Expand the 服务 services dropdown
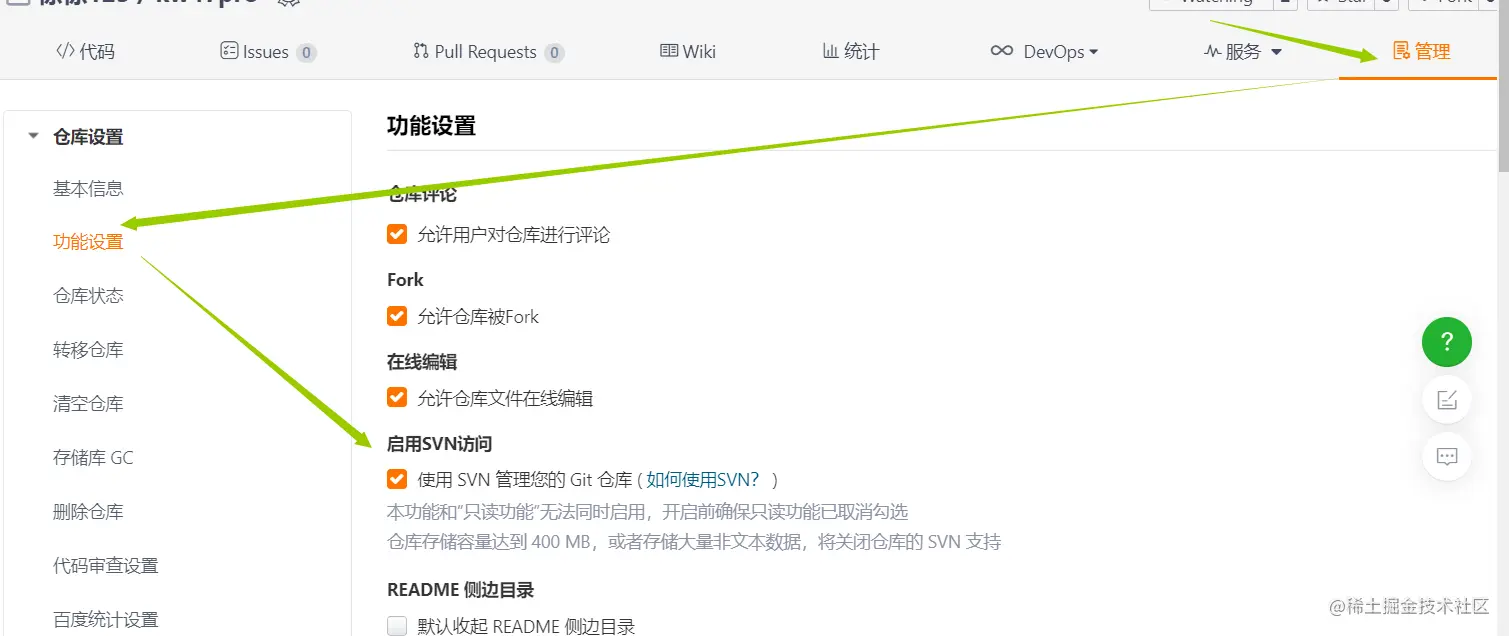The image size is (1509, 636). click(x=1243, y=52)
